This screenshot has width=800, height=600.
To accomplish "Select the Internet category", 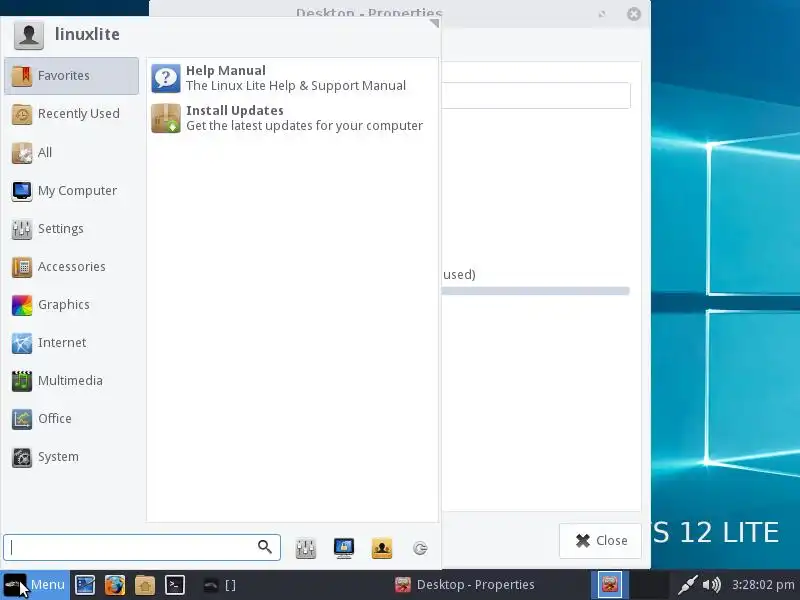I will pos(71,342).
